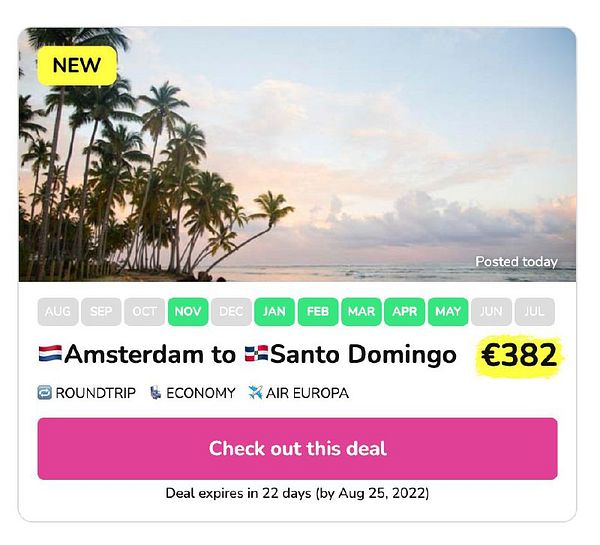600x545 pixels.
Task: Click the highlighted €382 price
Action: point(519,356)
